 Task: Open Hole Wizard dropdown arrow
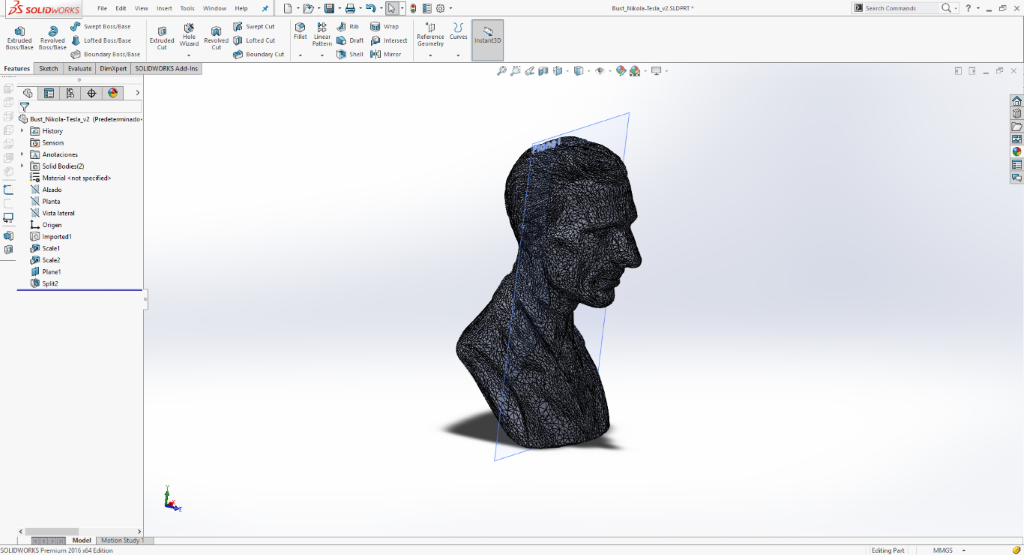point(189,56)
